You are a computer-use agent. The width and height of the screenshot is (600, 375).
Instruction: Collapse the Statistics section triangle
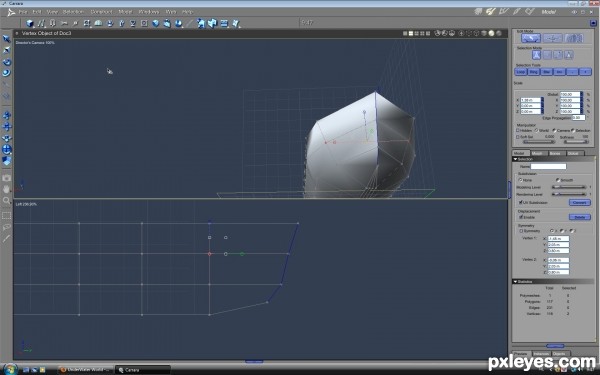(x=515, y=281)
